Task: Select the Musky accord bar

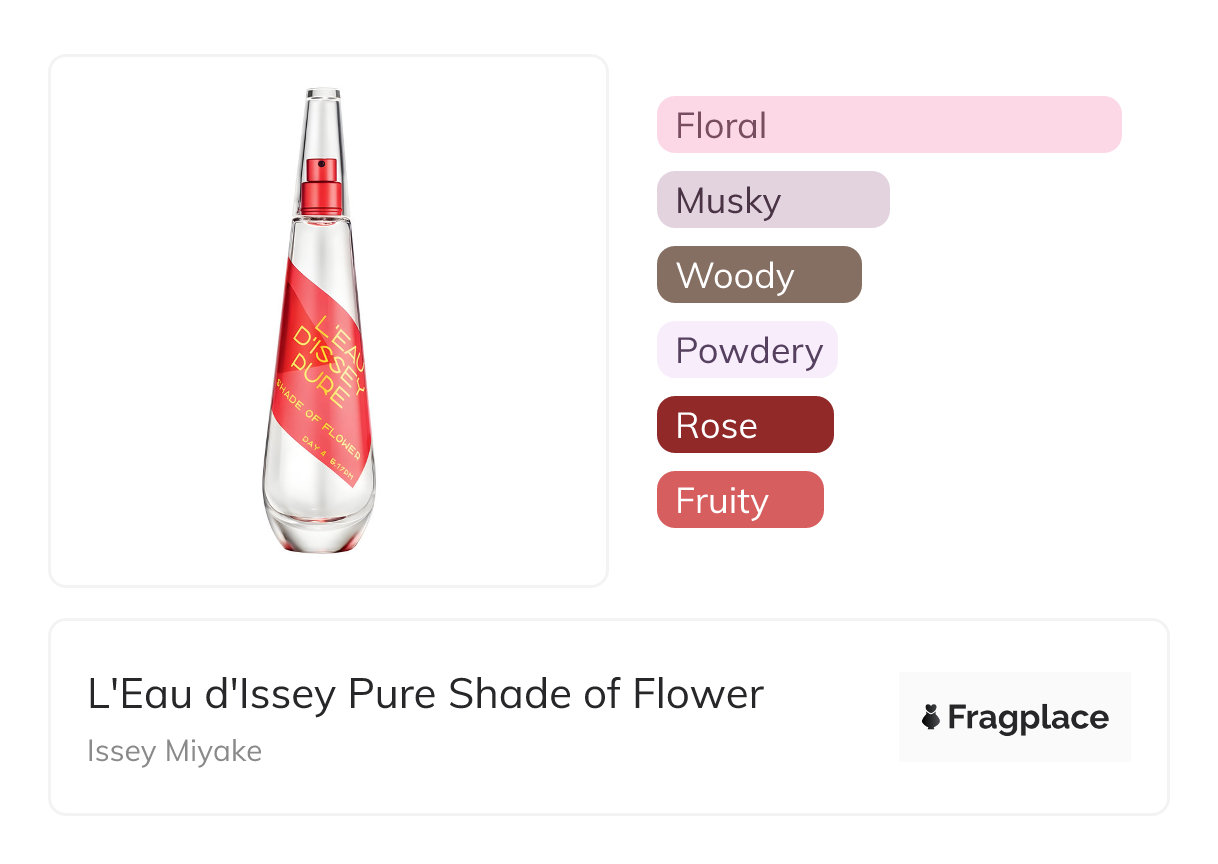Action: click(772, 200)
